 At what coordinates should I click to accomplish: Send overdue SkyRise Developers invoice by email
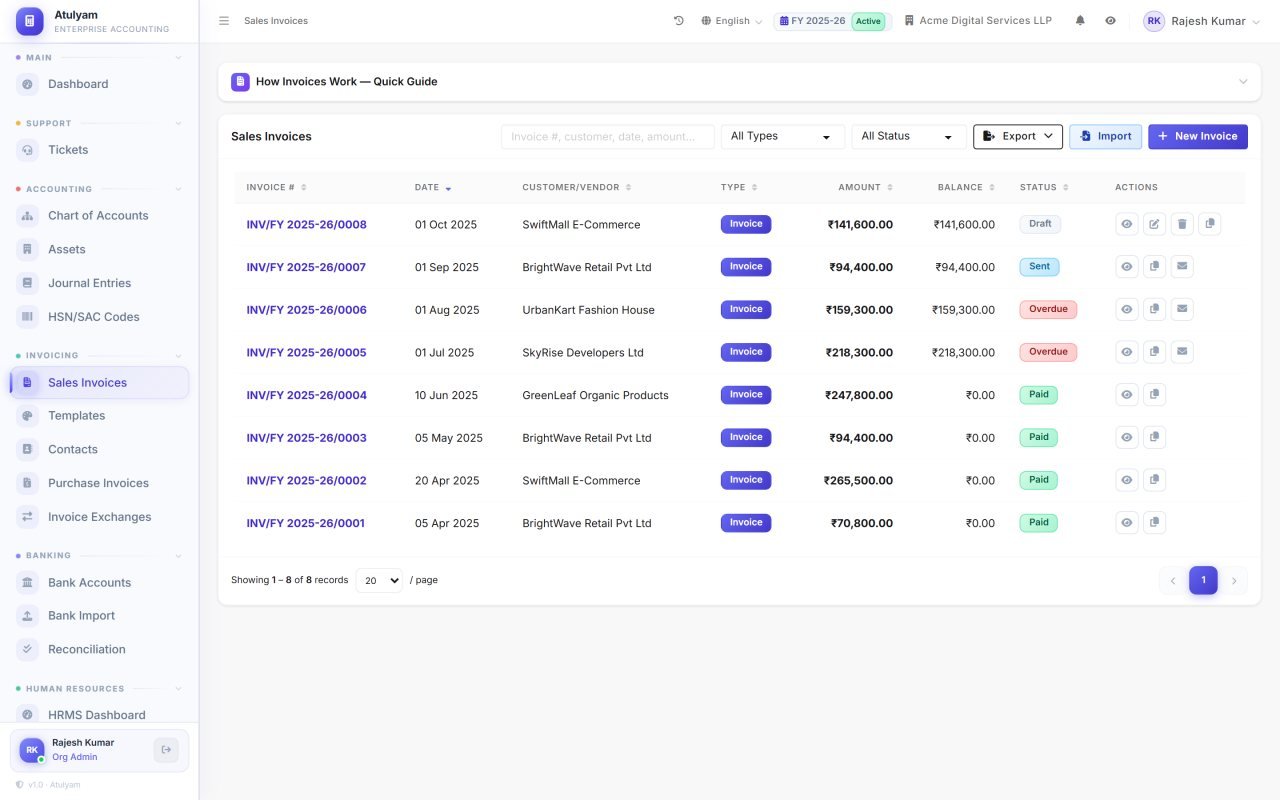click(1182, 352)
